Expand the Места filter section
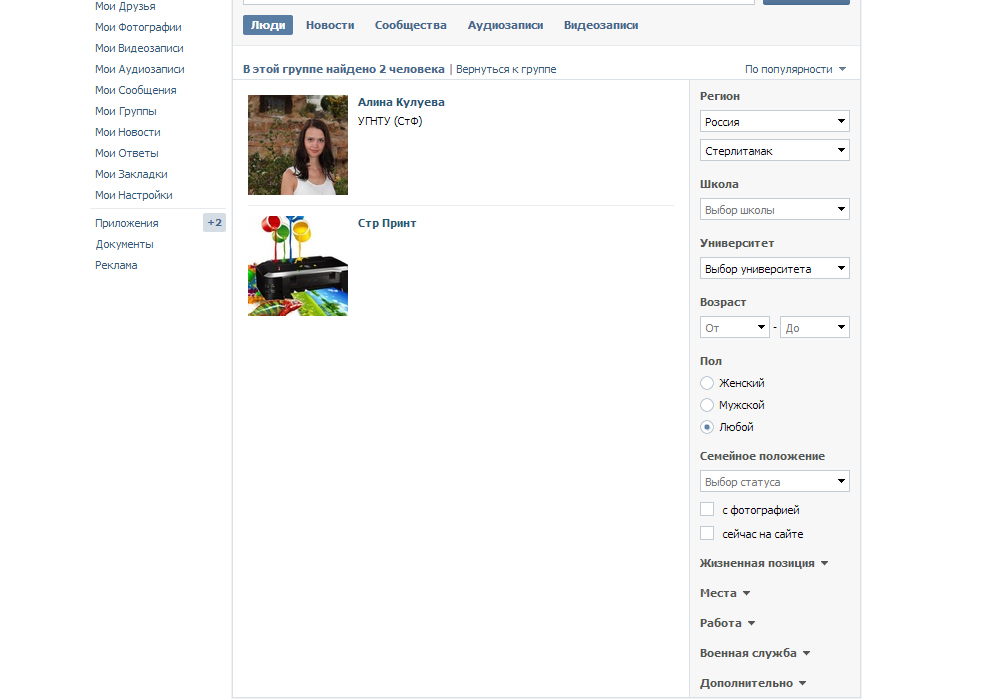Image resolution: width=1000 pixels, height=700 pixels. (x=724, y=593)
